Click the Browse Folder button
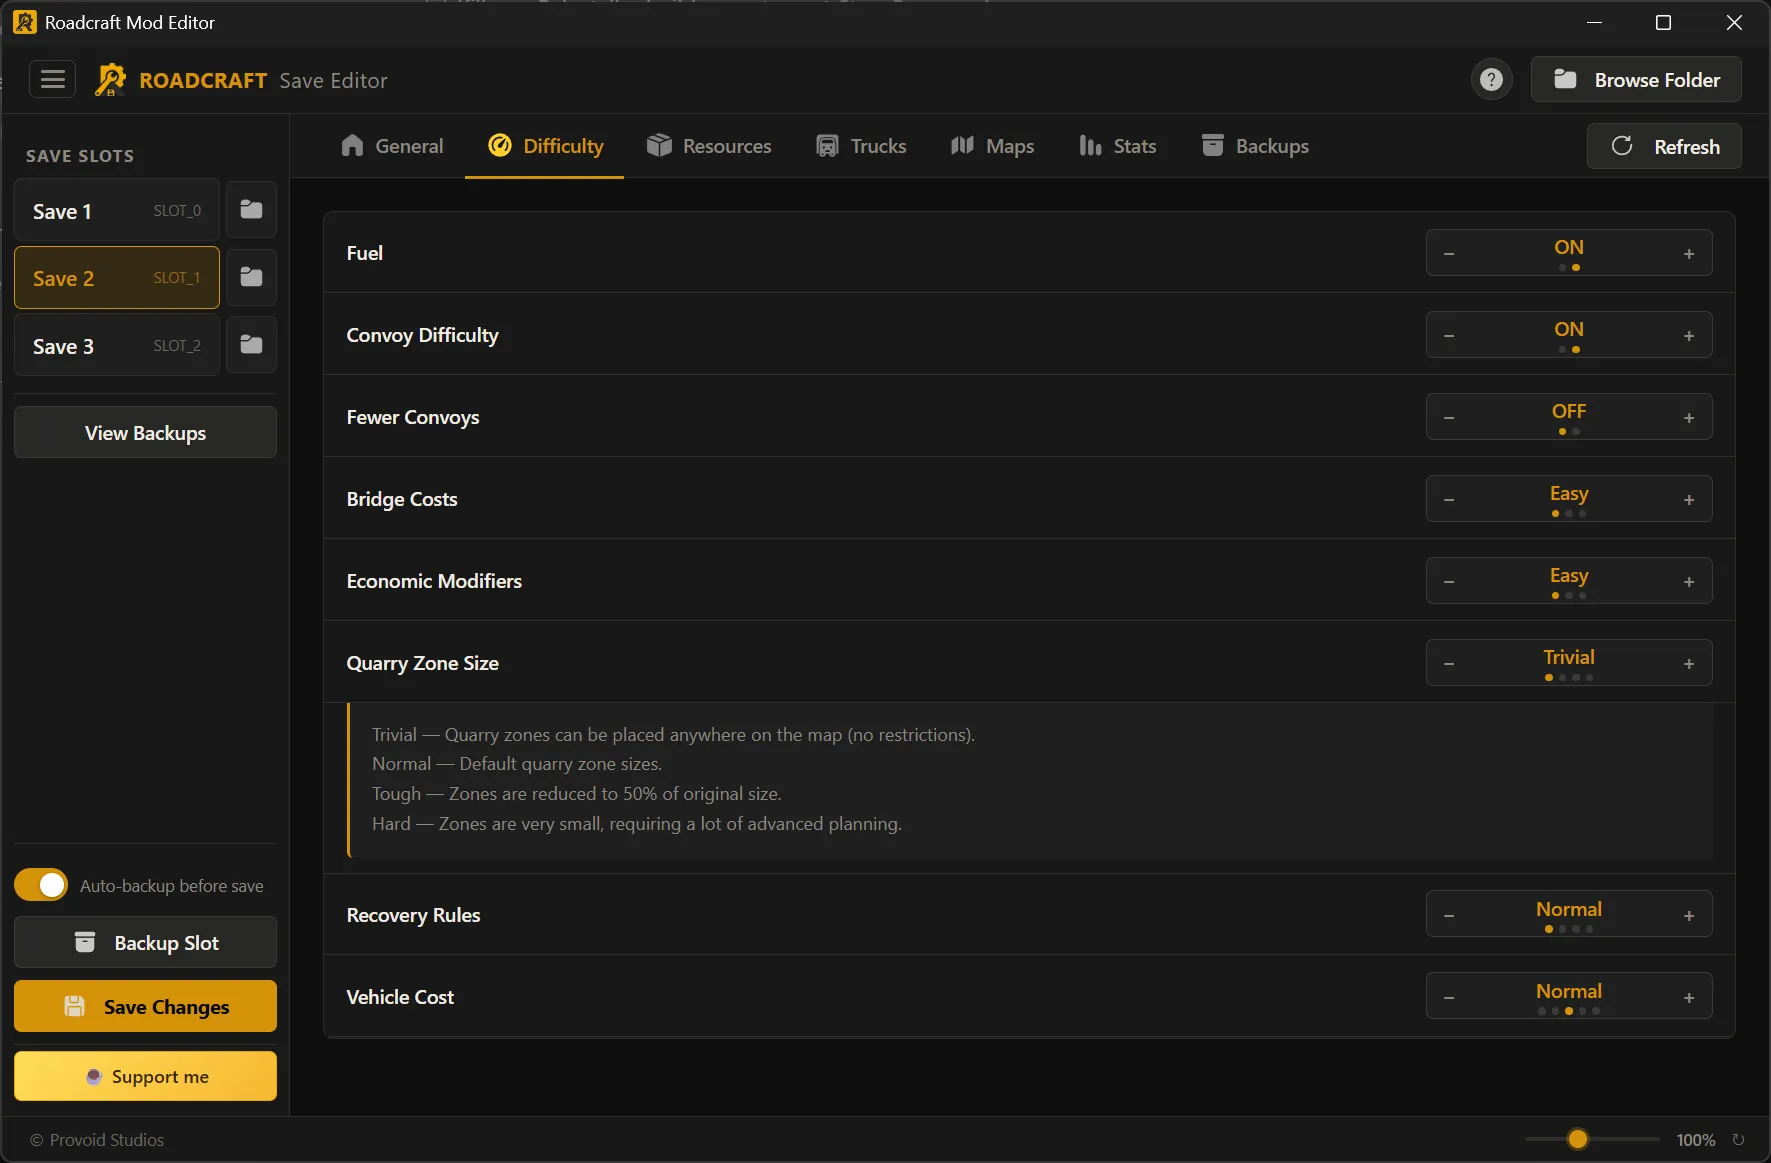 (1636, 80)
